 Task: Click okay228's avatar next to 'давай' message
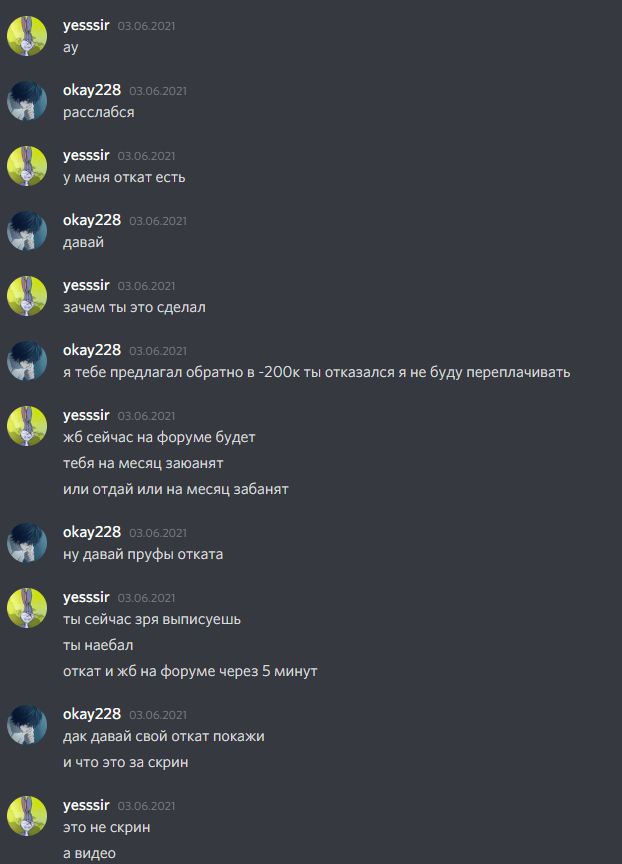tap(27, 231)
